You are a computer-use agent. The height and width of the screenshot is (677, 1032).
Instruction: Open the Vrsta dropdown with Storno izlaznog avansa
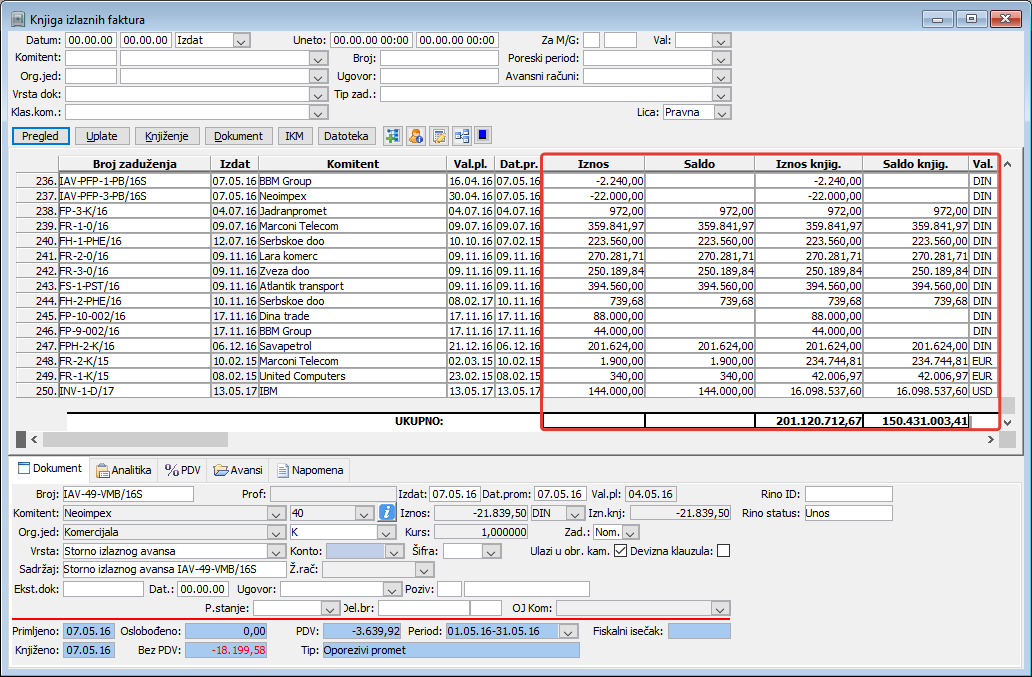tap(276, 551)
